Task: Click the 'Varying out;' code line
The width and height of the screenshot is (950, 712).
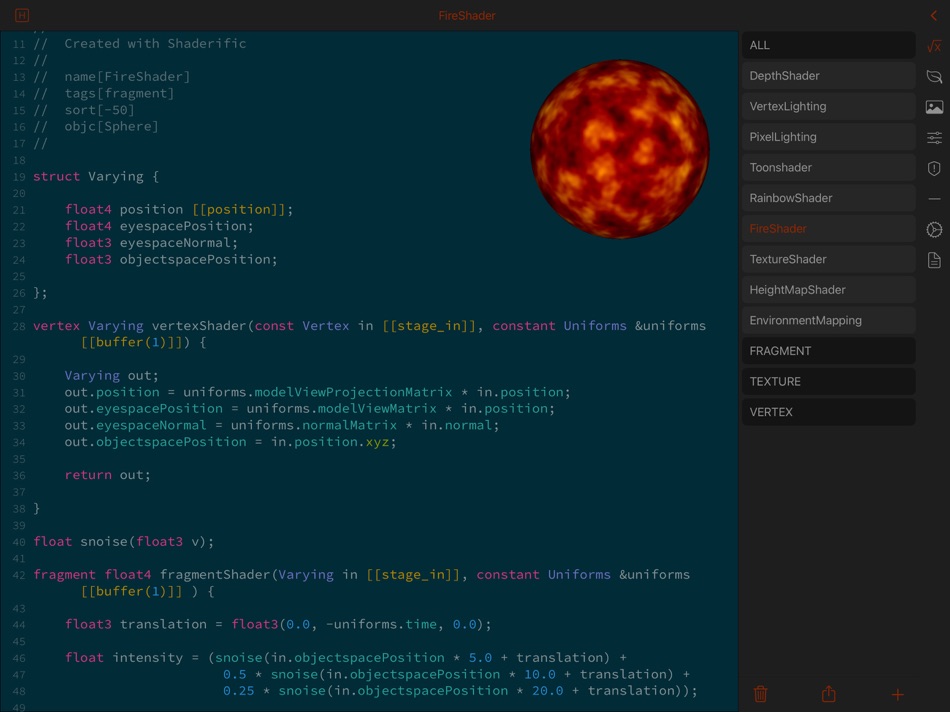Action: click(111, 376)
